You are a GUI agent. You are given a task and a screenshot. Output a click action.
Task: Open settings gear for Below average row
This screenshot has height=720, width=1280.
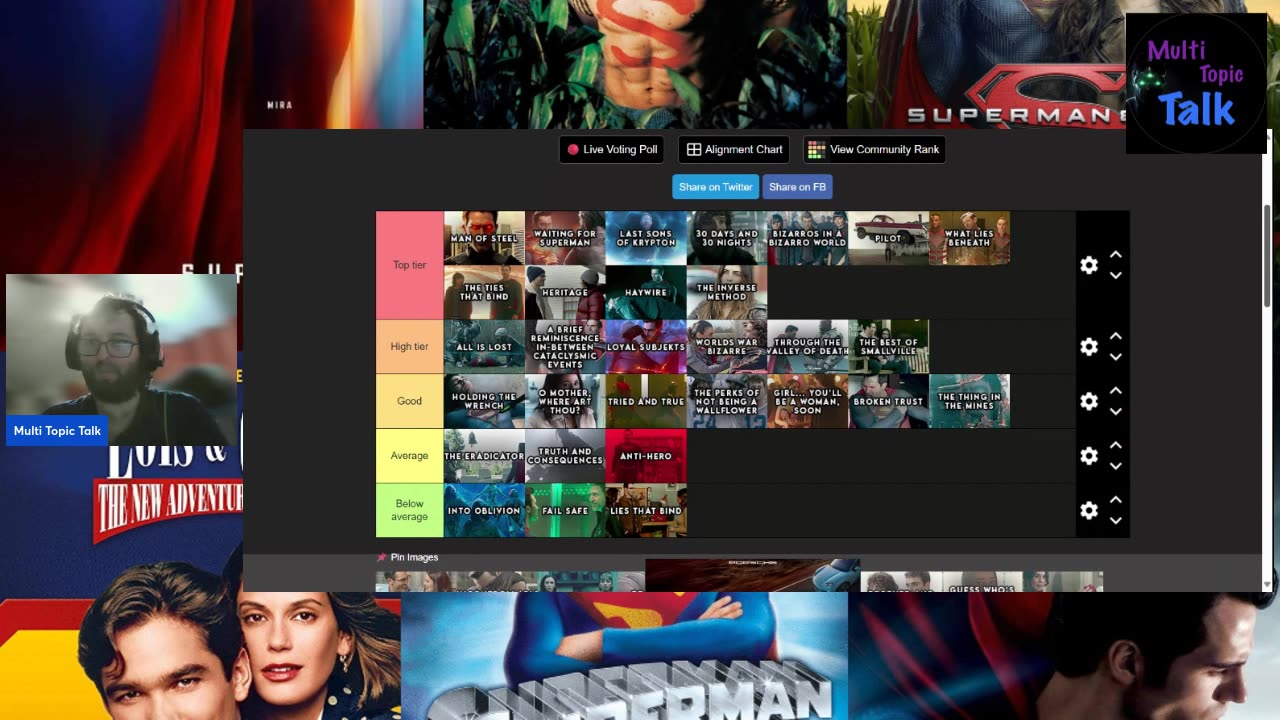point(1089,510)
